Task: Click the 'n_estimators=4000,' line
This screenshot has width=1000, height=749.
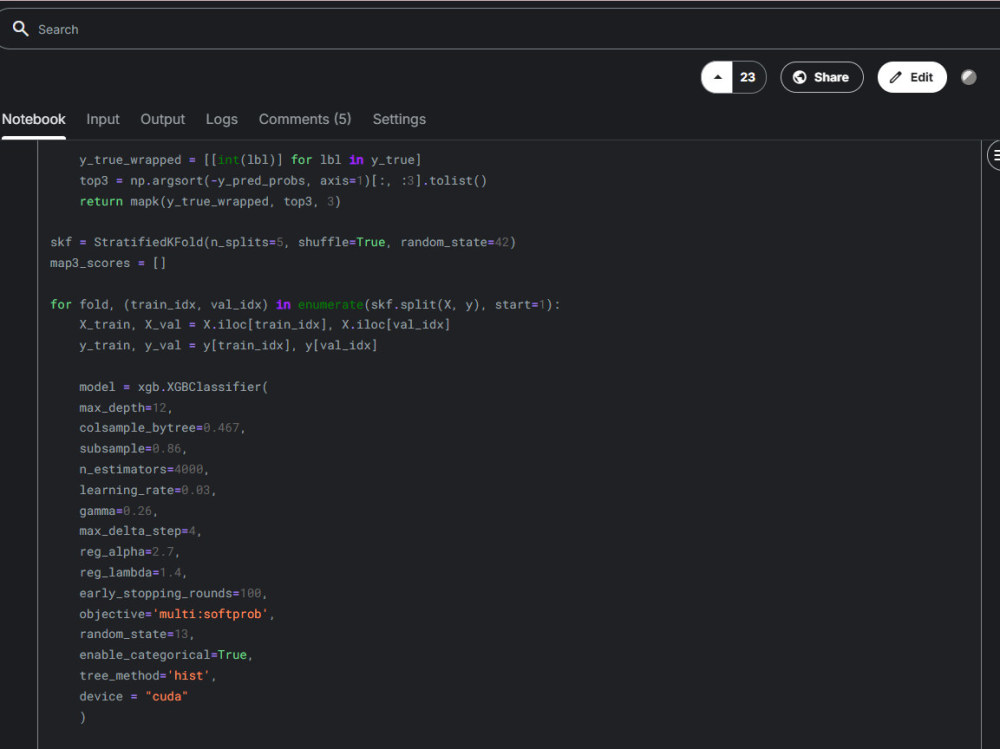Action: click(x=144, y=470)
